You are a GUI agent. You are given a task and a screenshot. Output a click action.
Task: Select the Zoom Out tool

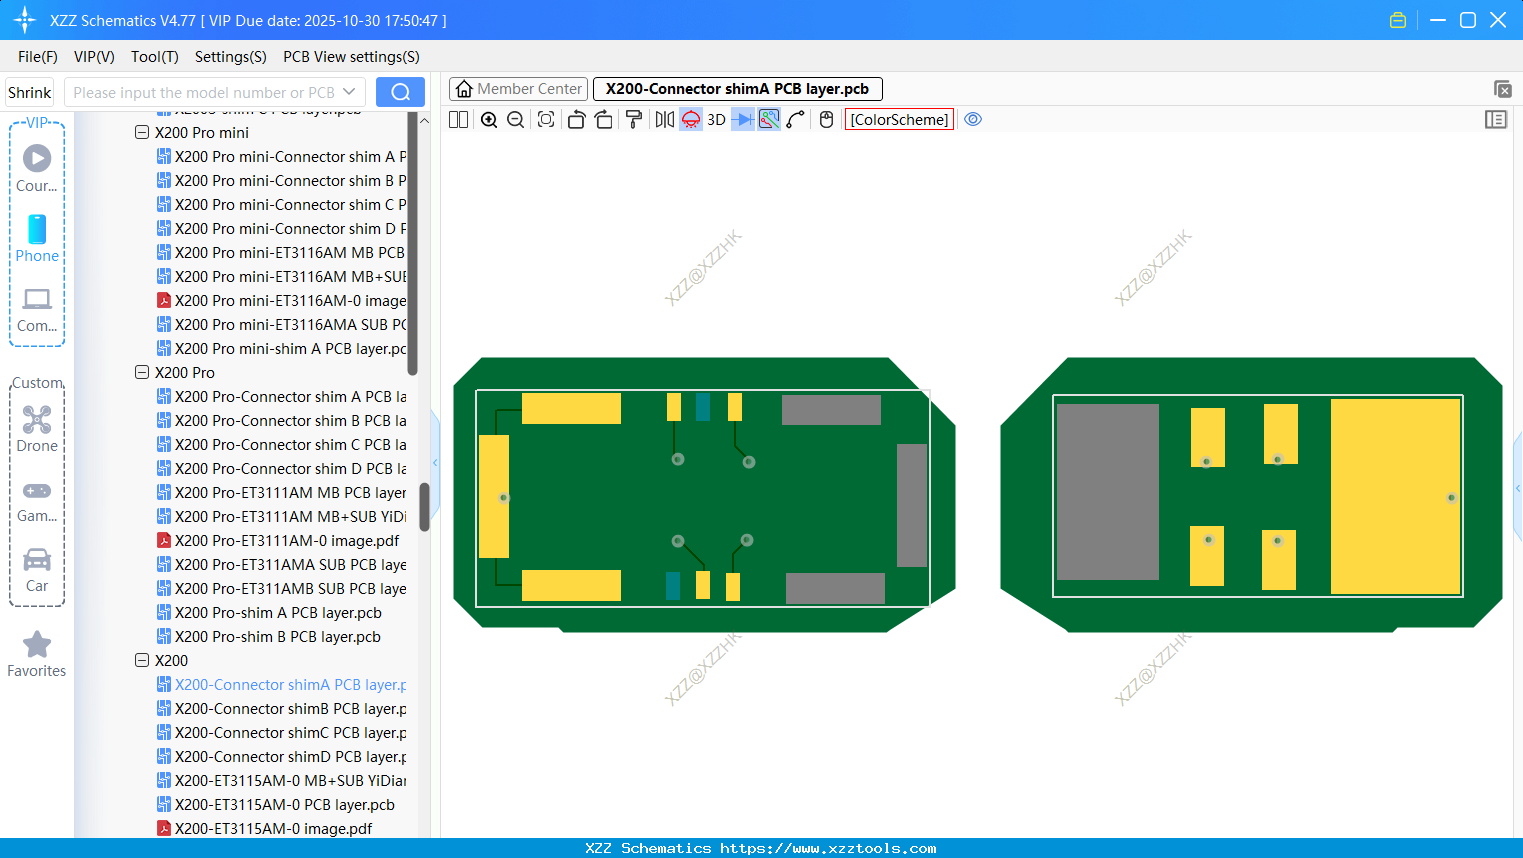click(515, 119)
